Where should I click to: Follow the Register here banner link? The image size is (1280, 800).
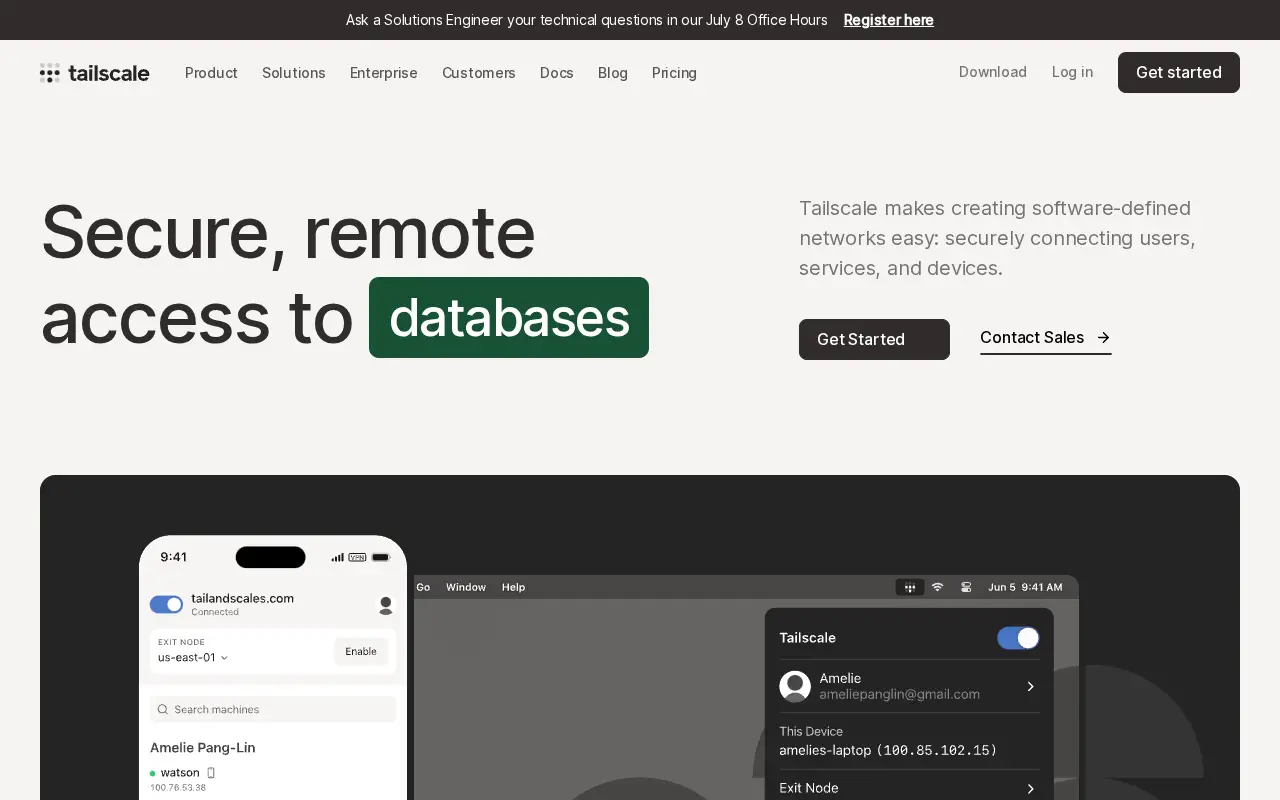(889, 20)
